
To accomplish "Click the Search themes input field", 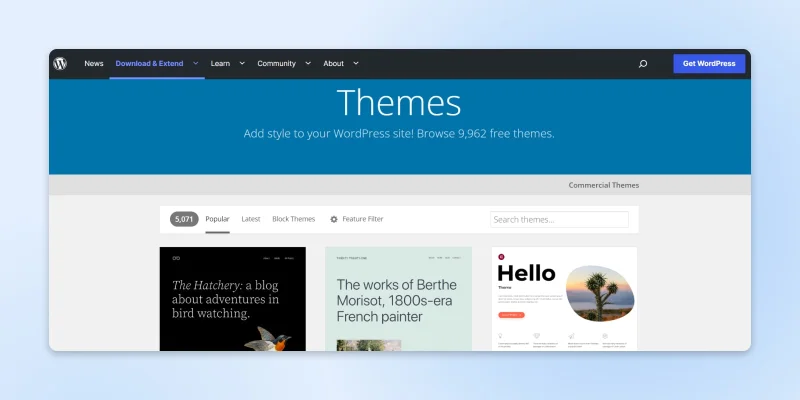I will pyautogui.click(x=559, y=219).
